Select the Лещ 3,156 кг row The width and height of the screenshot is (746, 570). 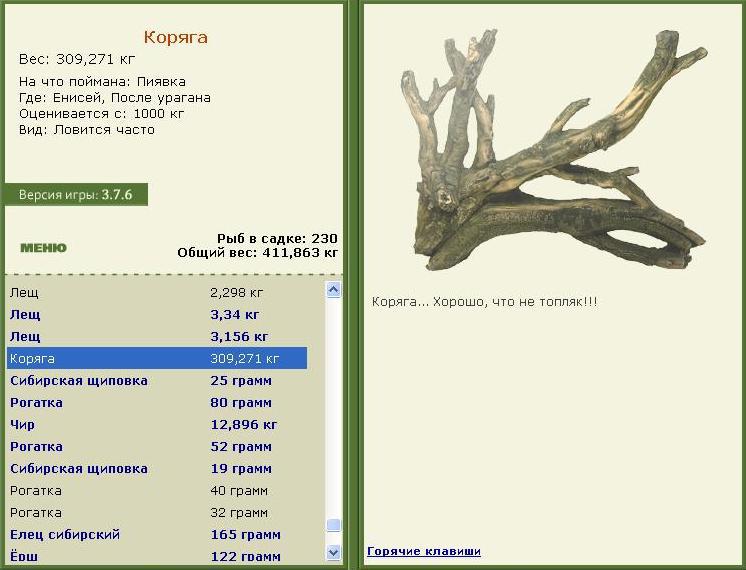pyautogui.click(x=157, y=336)
